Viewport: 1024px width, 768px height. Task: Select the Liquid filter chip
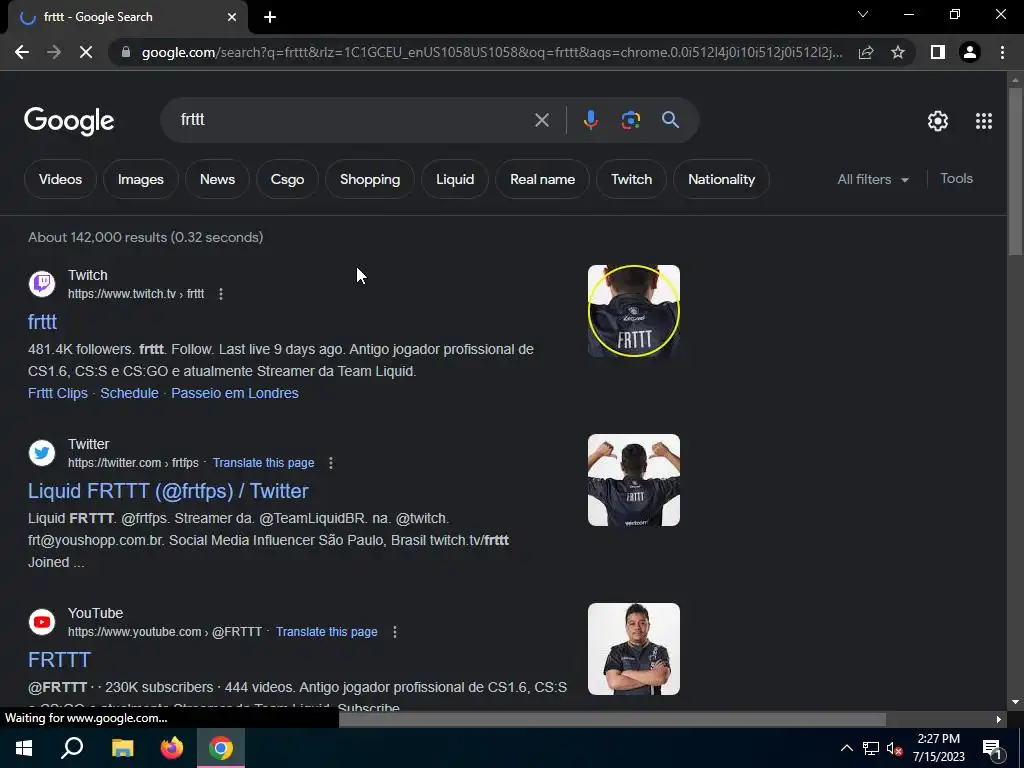pos(455,180)
